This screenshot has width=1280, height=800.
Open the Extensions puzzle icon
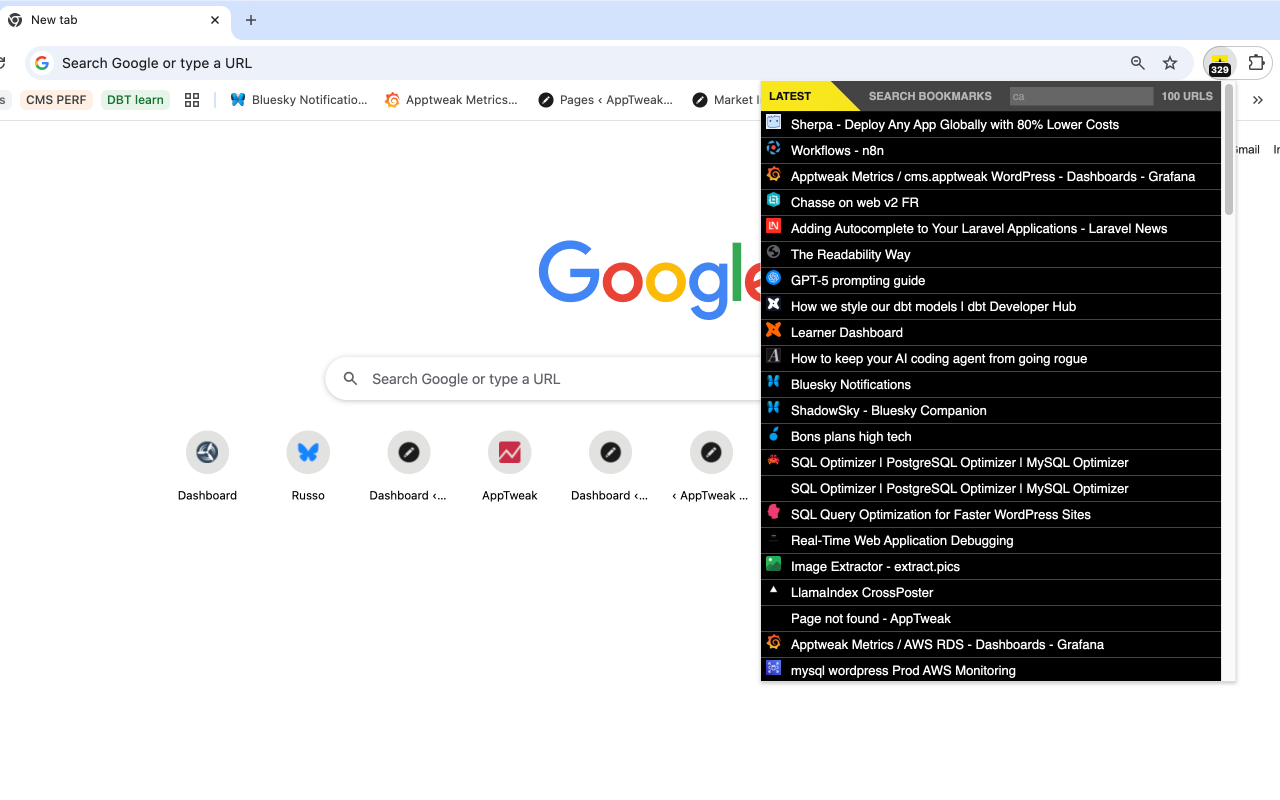tap(1257, 63)
